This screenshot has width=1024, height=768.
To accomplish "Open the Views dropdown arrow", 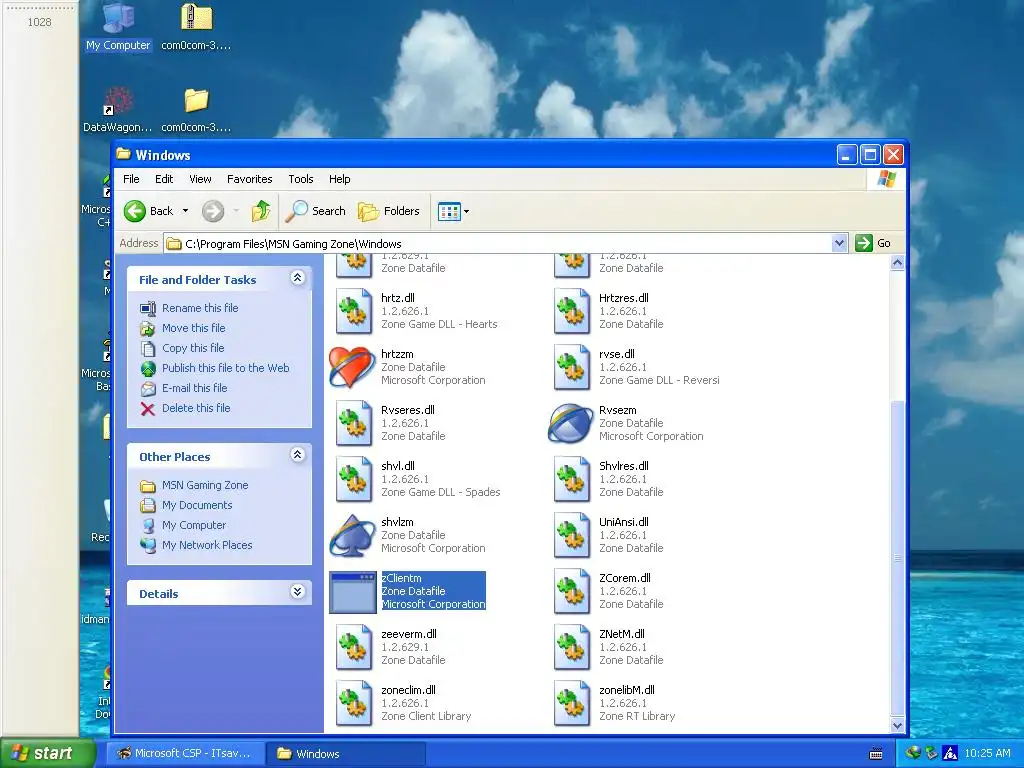I will [x=466, y=212].
